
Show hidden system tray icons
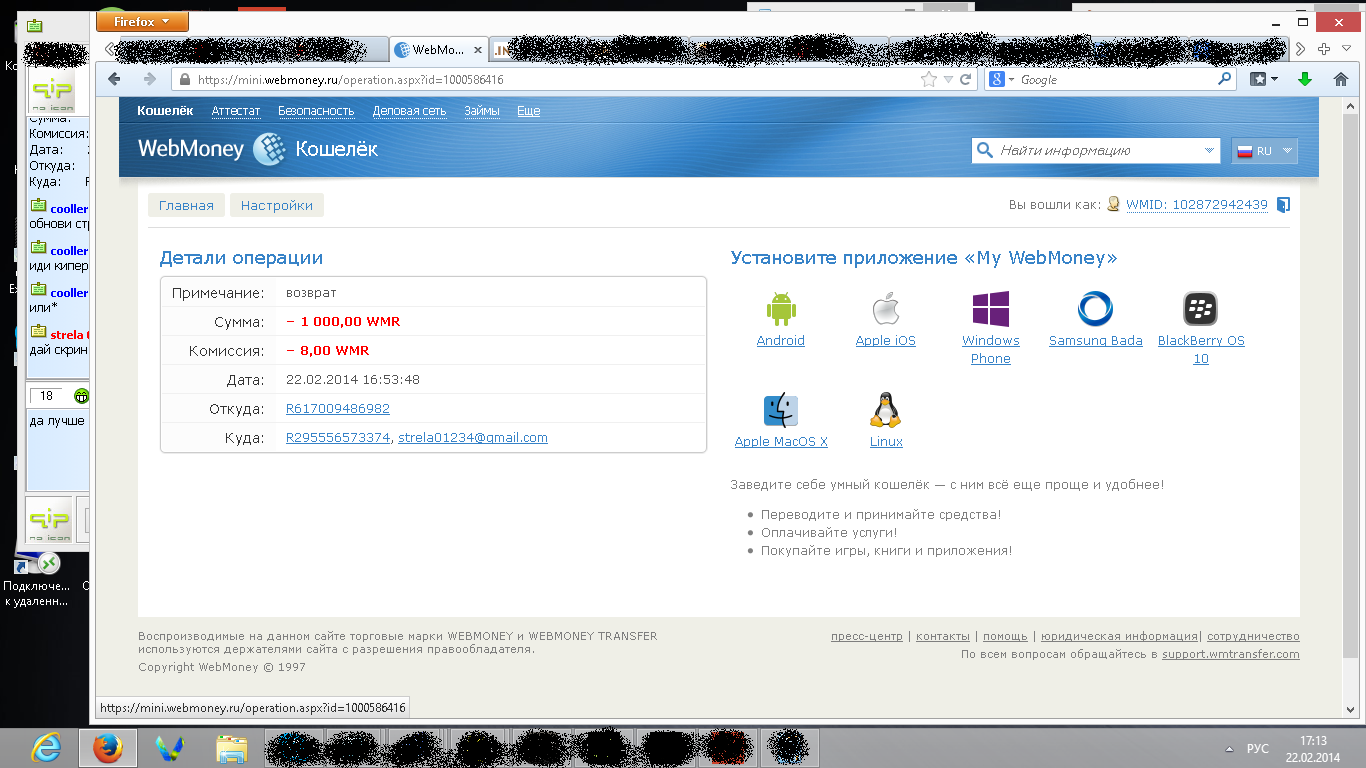pos(1230,748)
